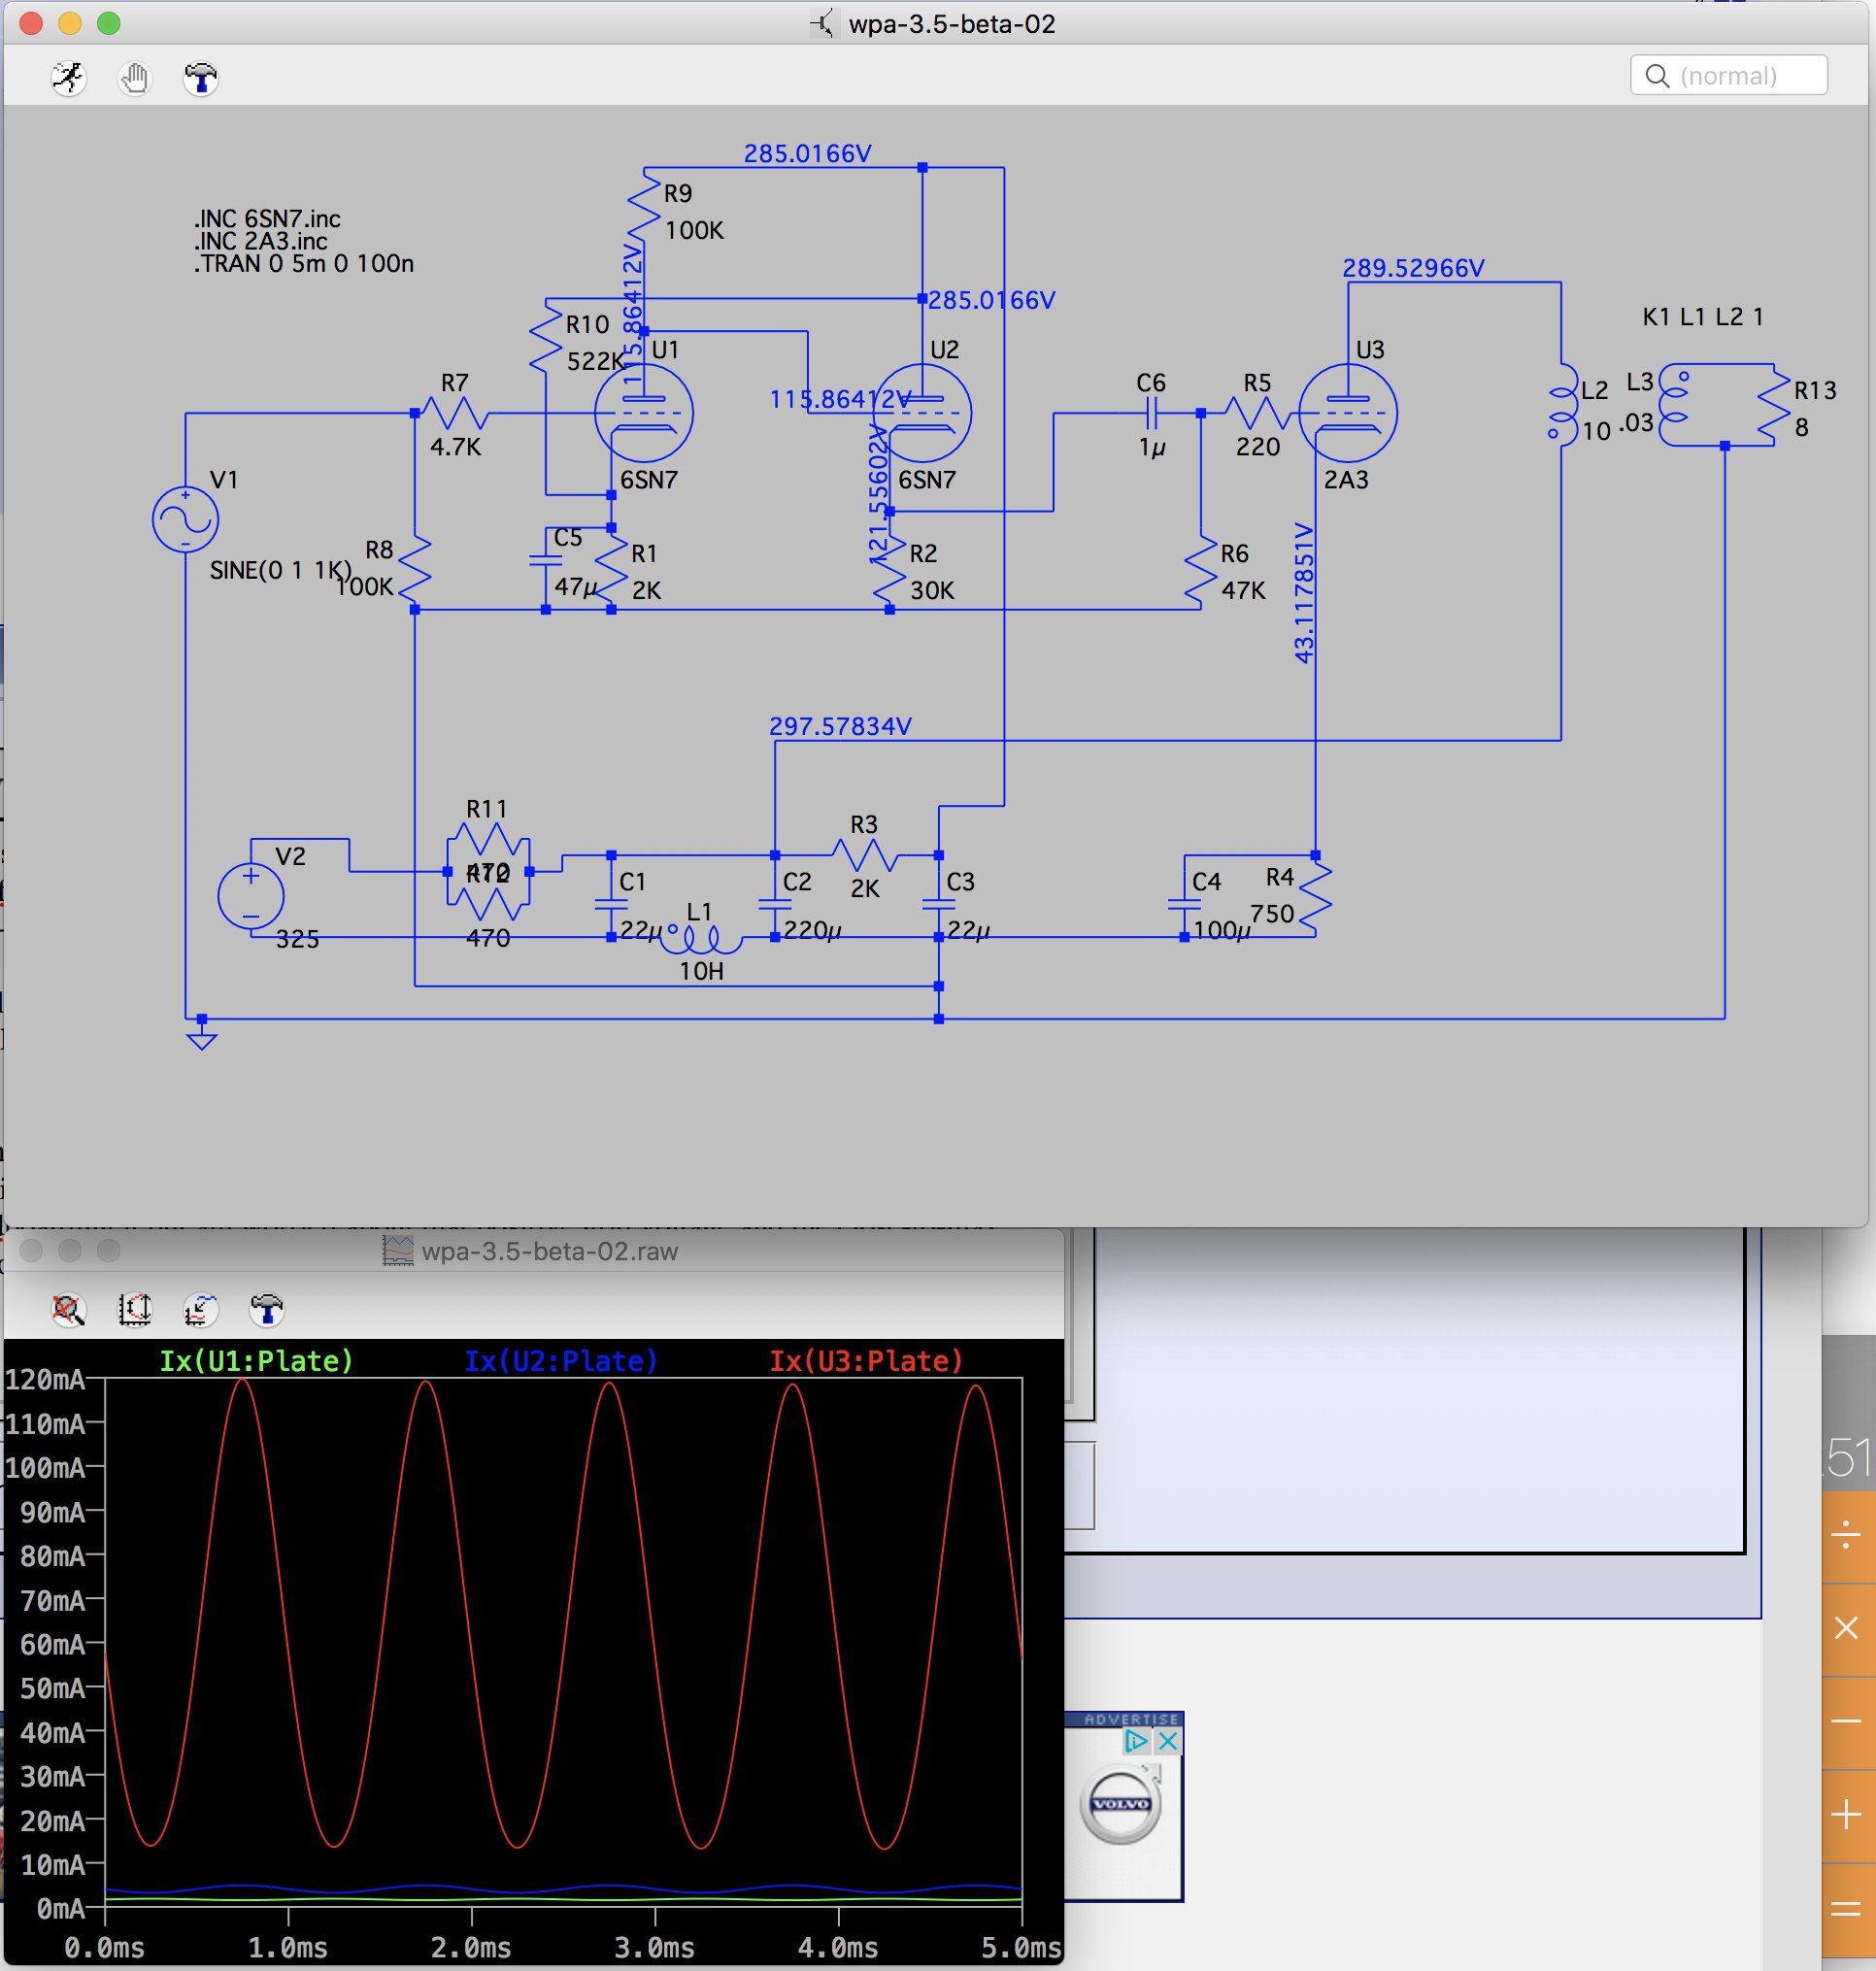Select the R13 8 ohm load resistor

pyautogui.click(x=1774, y=405)
